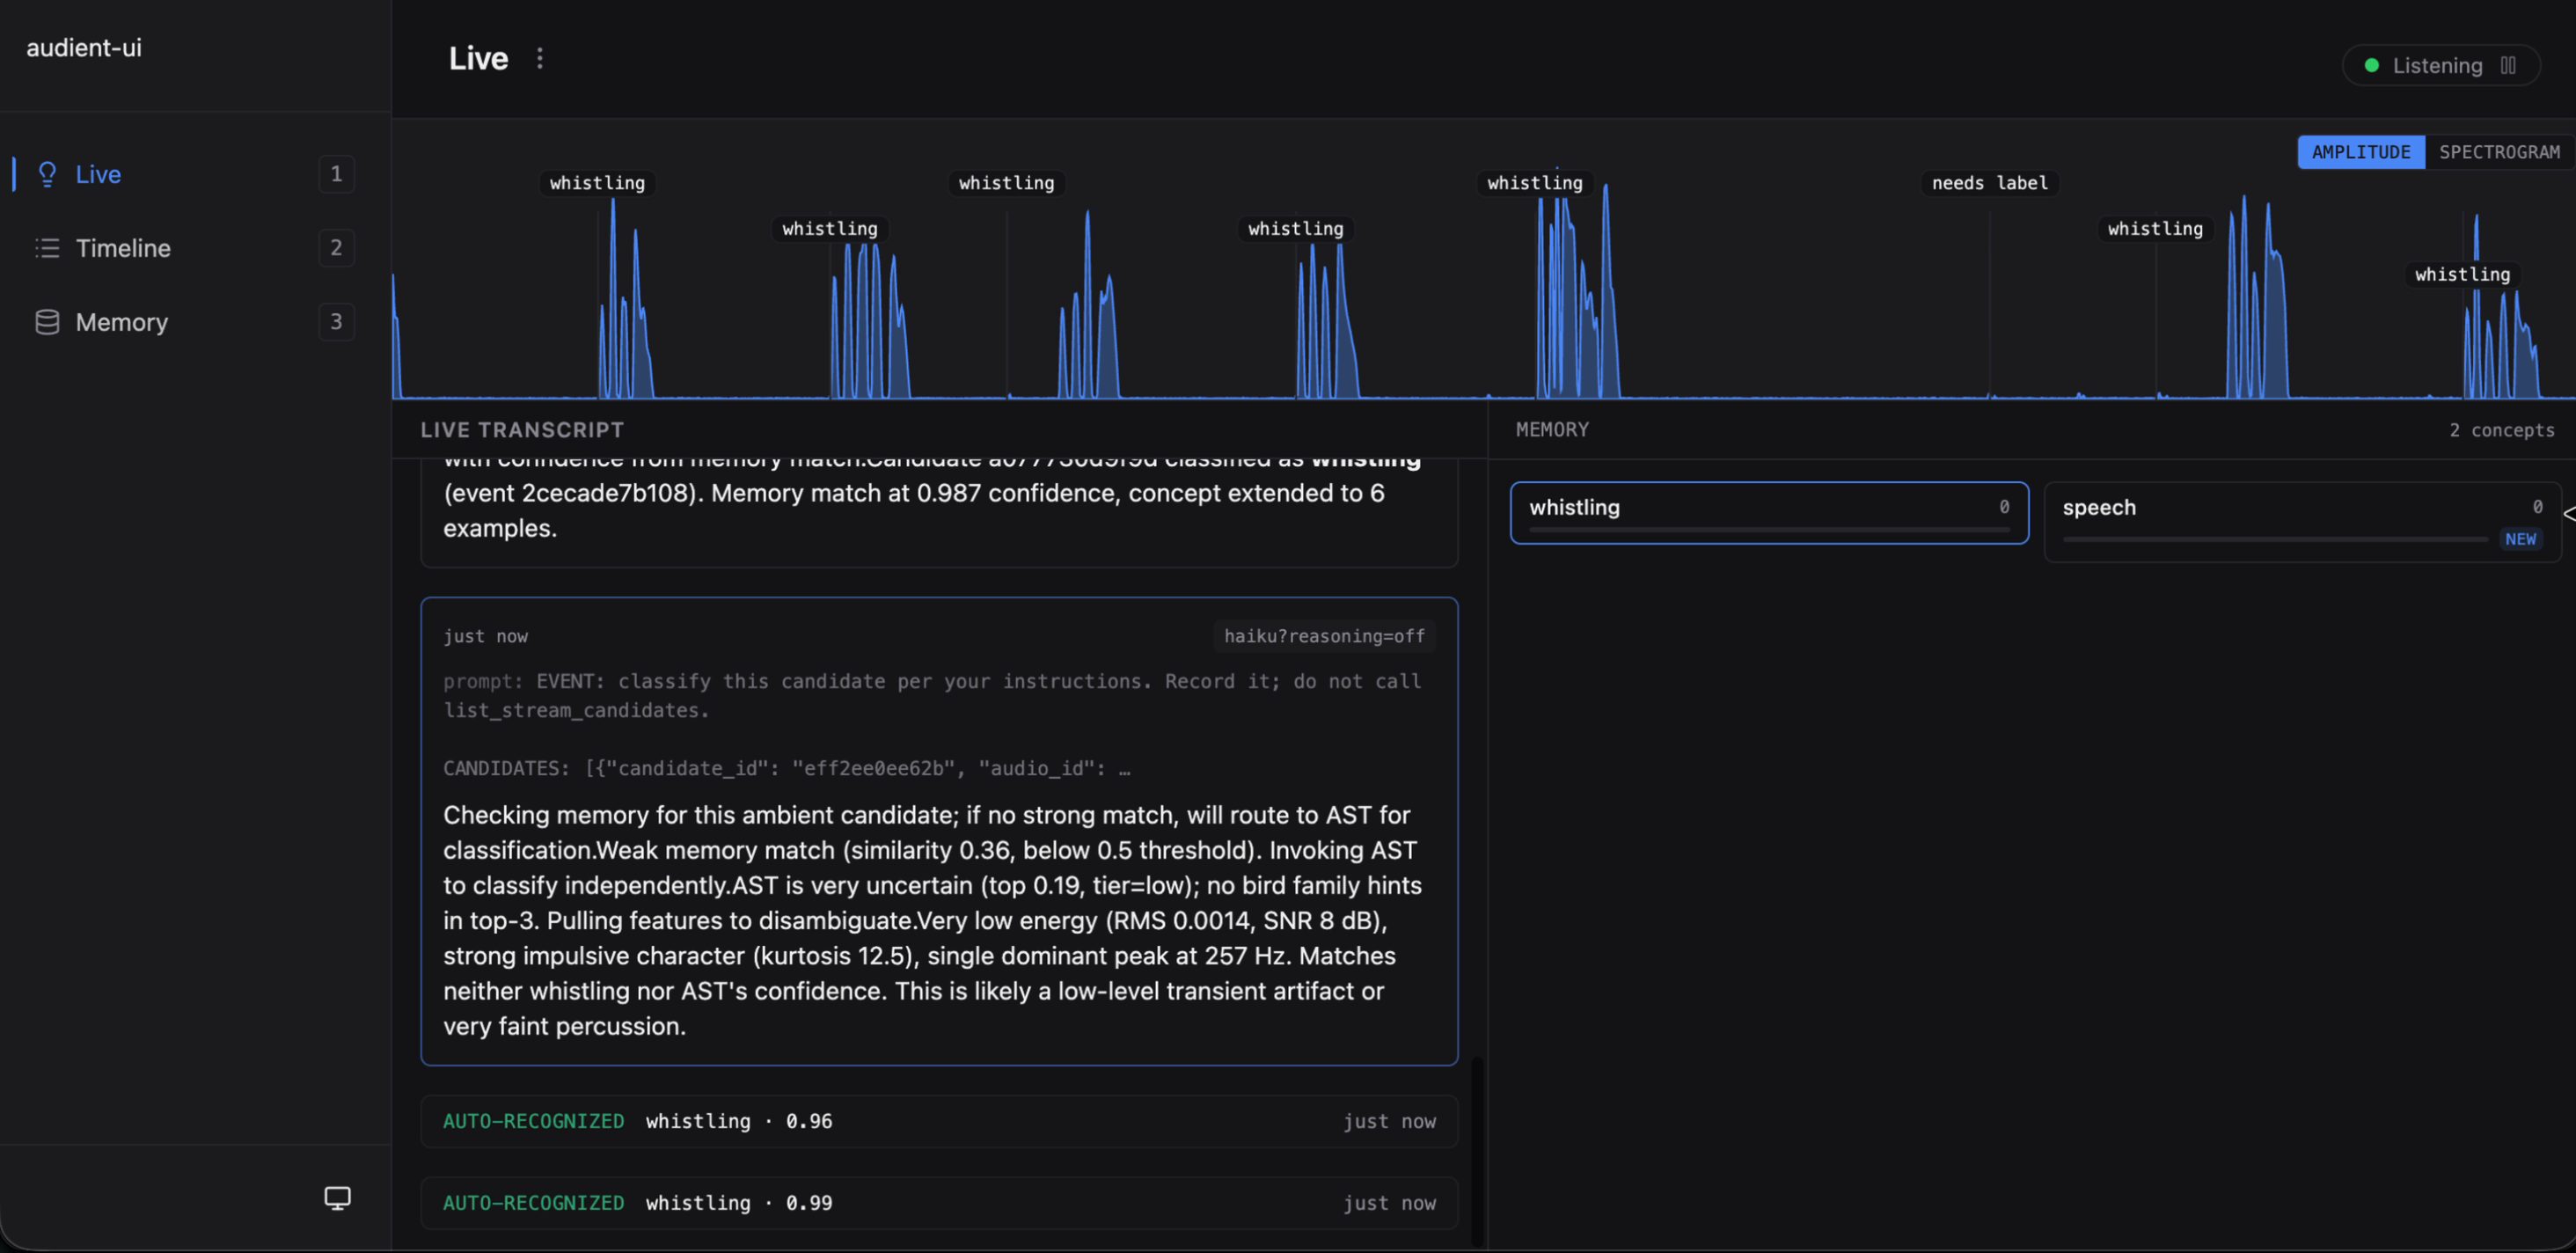Click the shortcut badge 2 next to Timeline
Screen dimensions: 2576x1253
click(x=336, y=248)
